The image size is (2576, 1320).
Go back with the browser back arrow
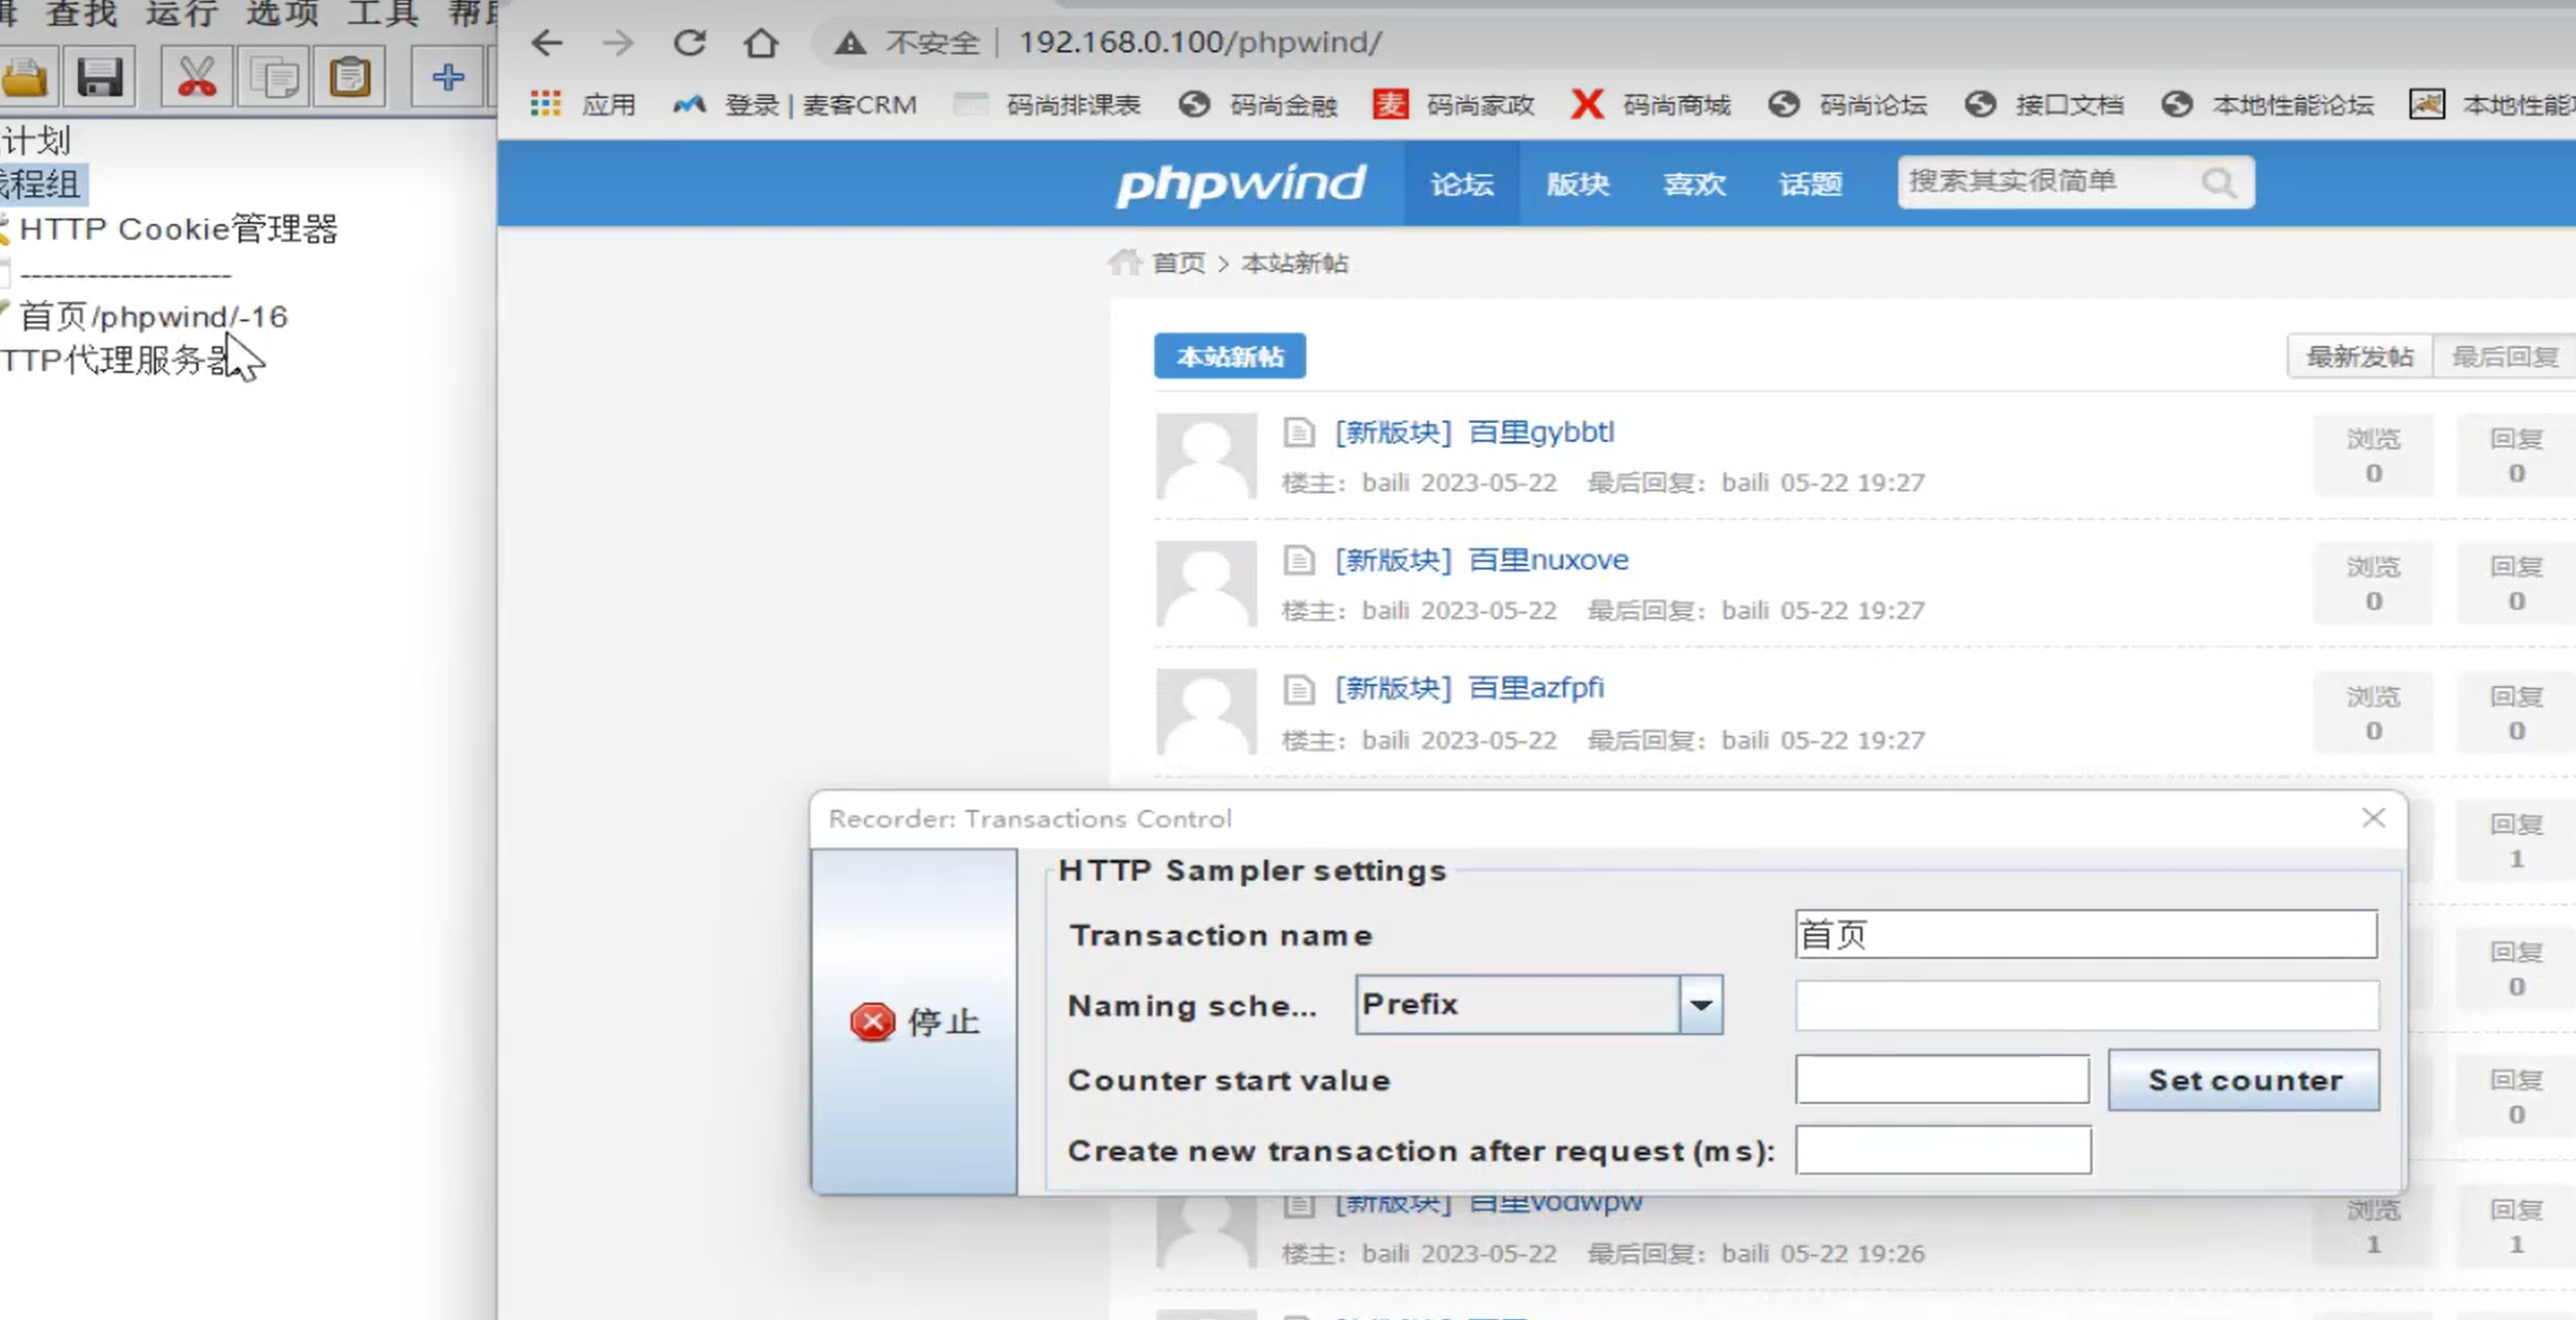[x=546, y=43]
